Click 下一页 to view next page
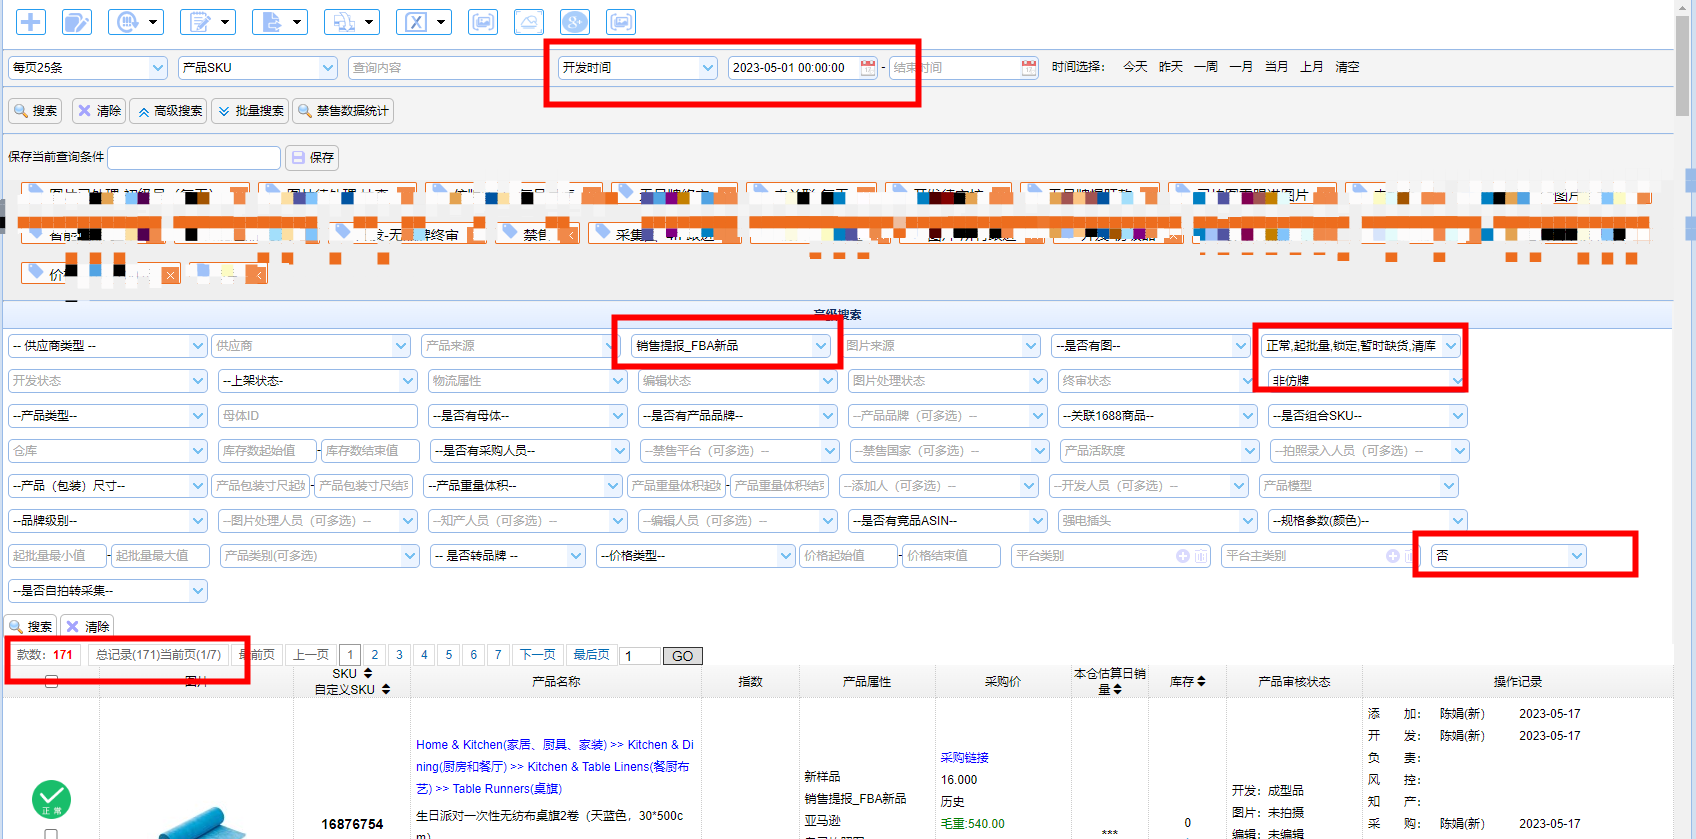The width and height of the screenshot is (1696, 839). coord(537,655)
